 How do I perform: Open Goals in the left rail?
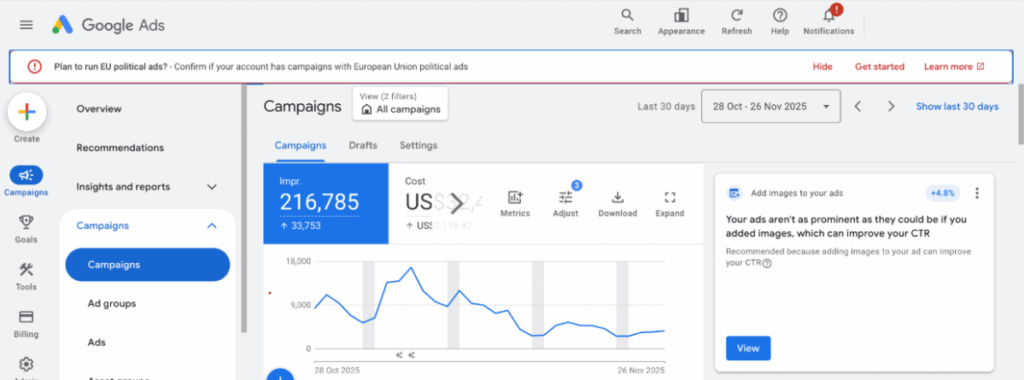(26, 229)
